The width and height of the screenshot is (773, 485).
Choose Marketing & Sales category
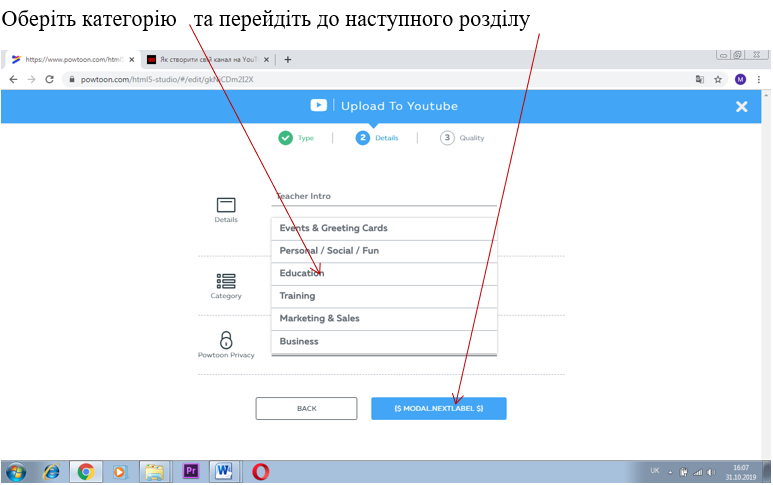point(384,319)
